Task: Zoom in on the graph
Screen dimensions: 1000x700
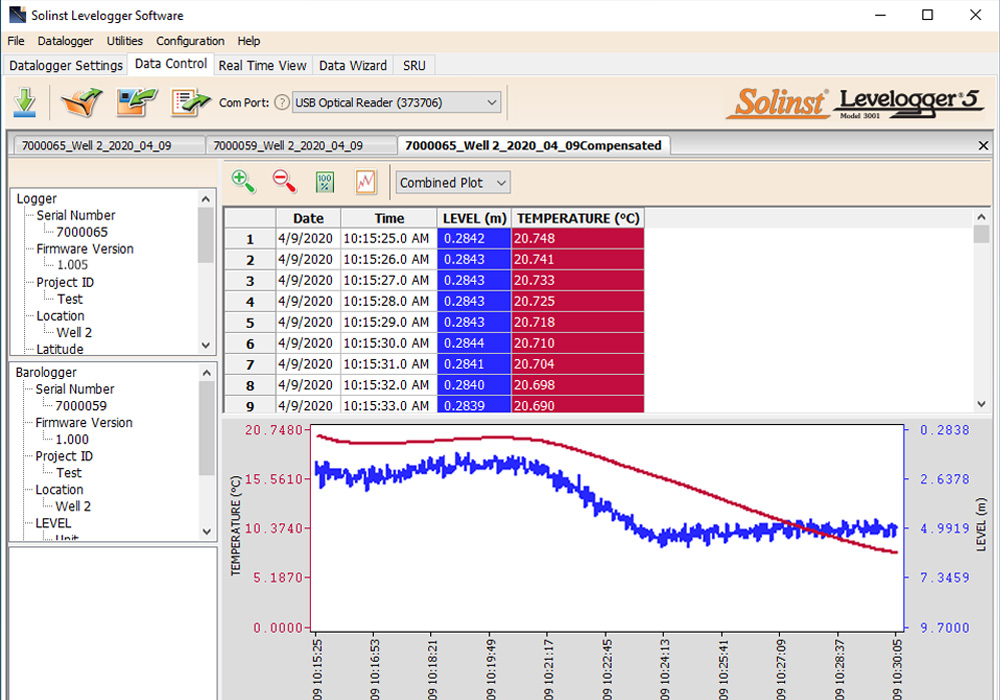Action: point(243,181)
